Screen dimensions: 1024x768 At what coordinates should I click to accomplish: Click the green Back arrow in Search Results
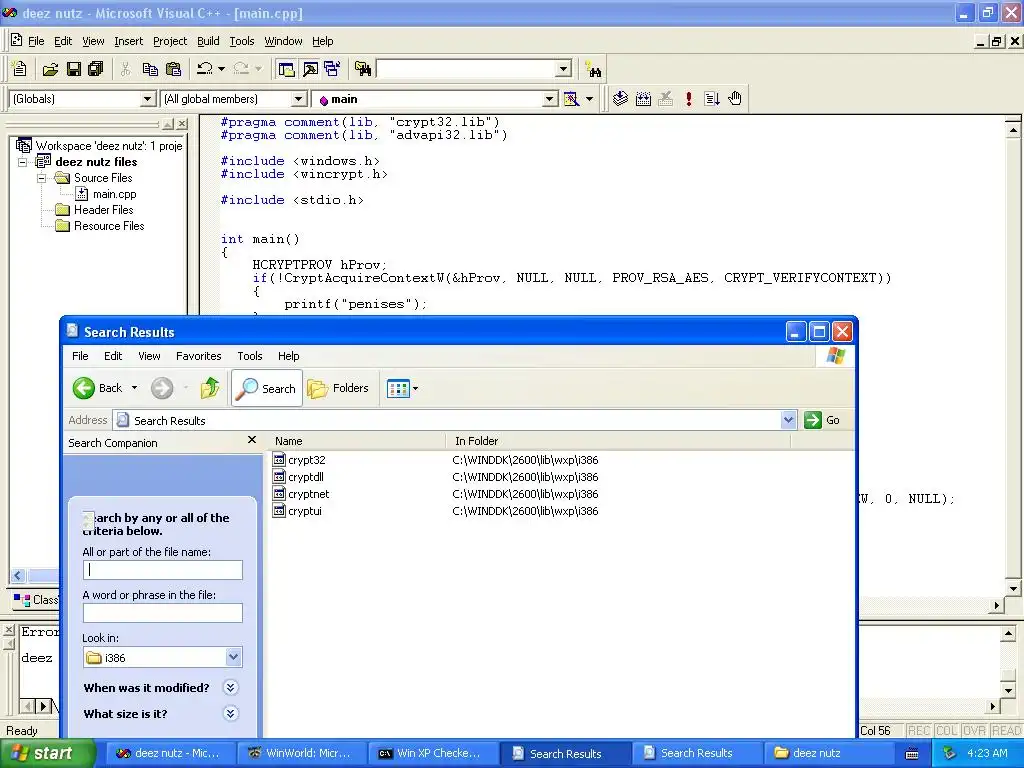tap(84, 388)
